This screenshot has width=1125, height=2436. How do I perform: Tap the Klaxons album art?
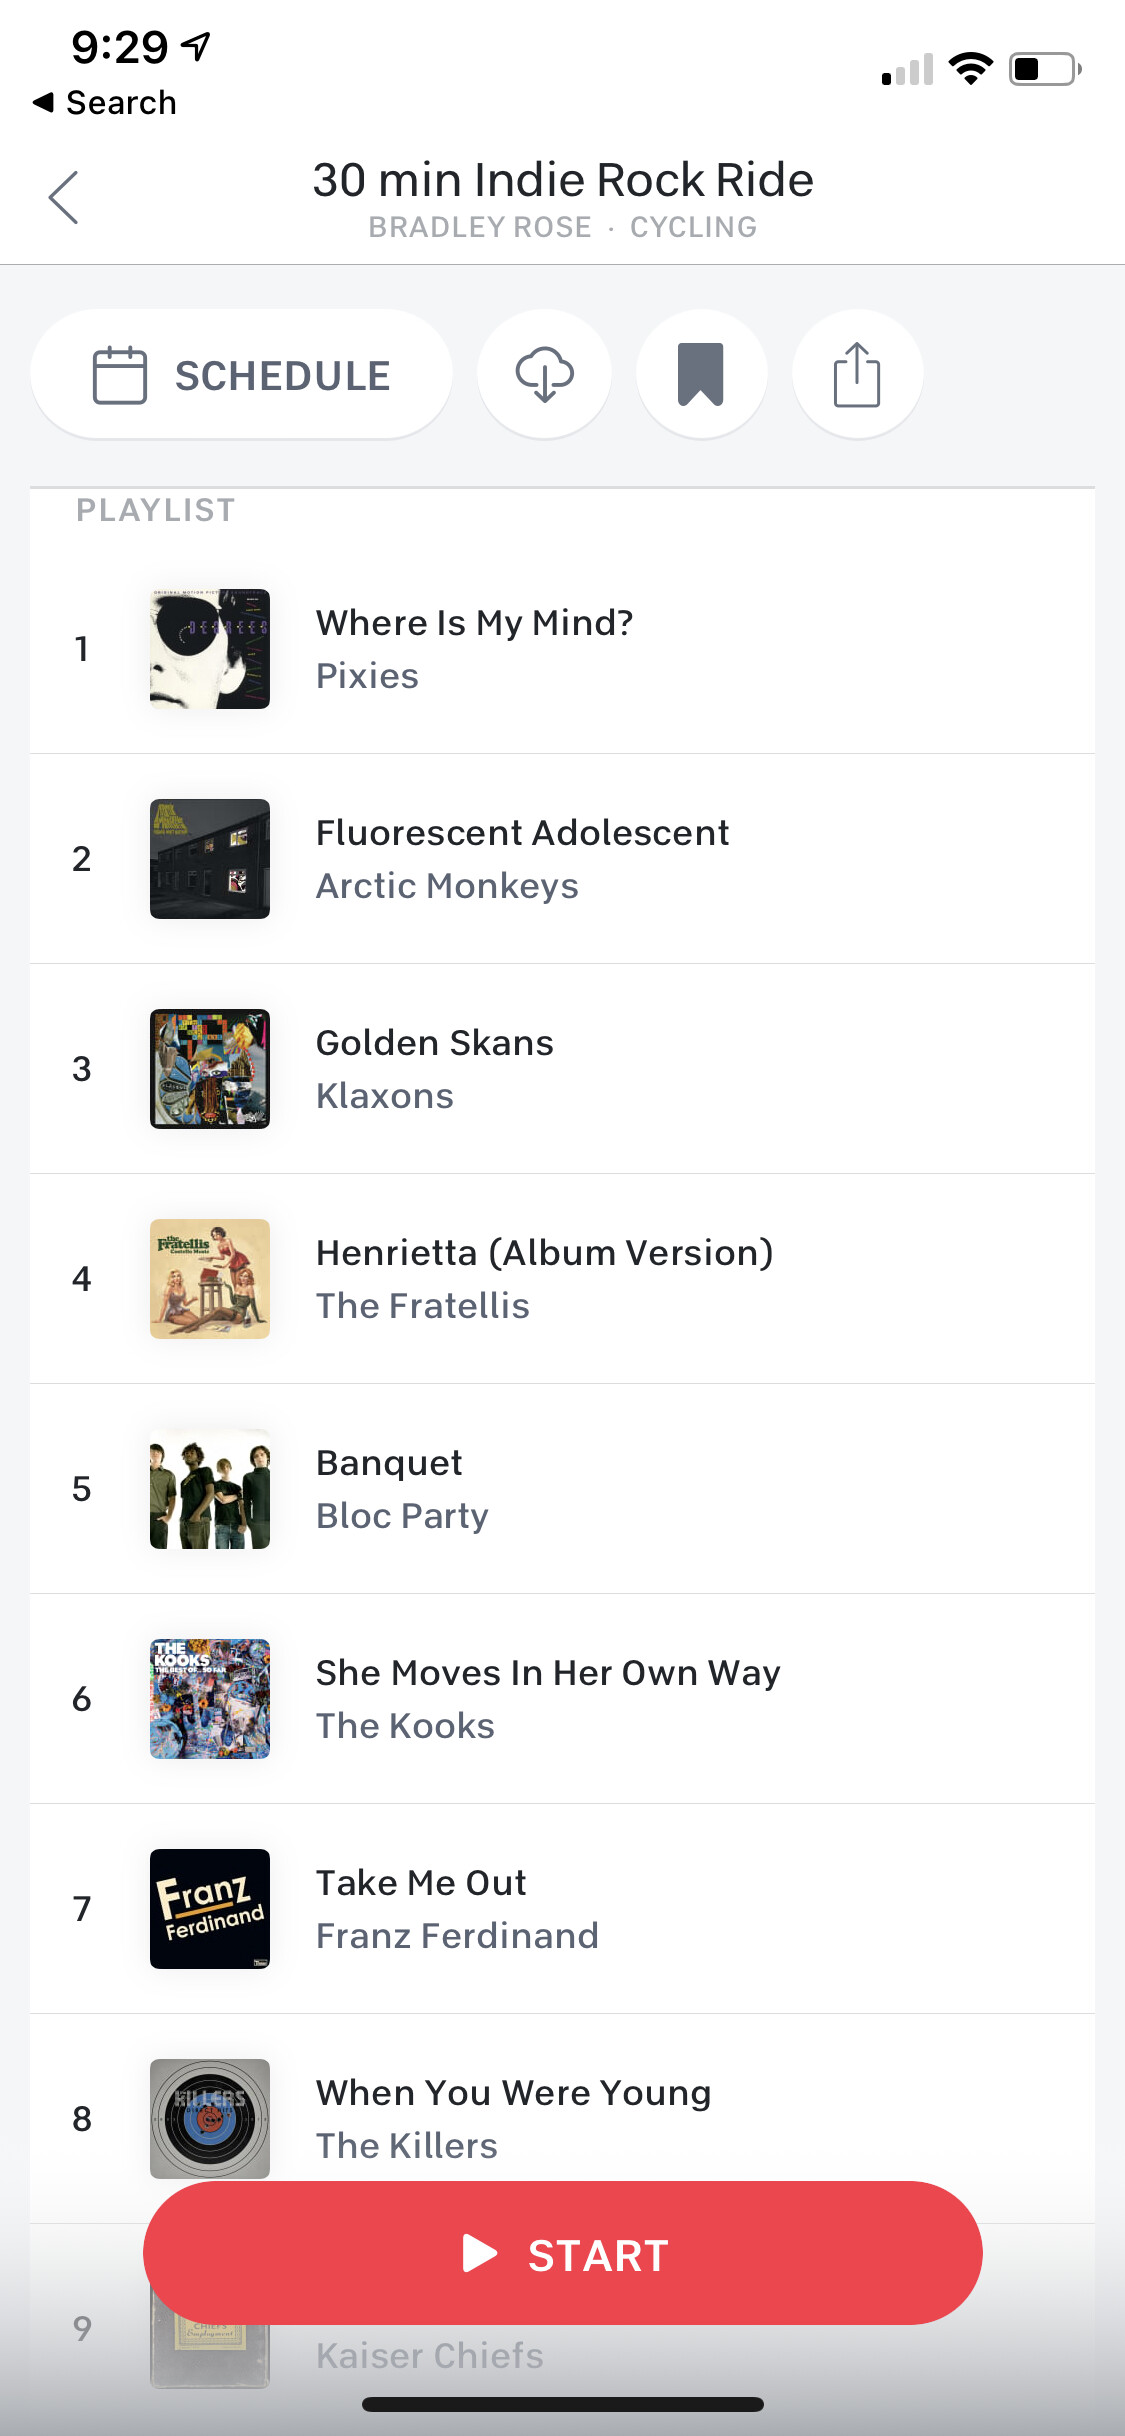coord(210,1069)
